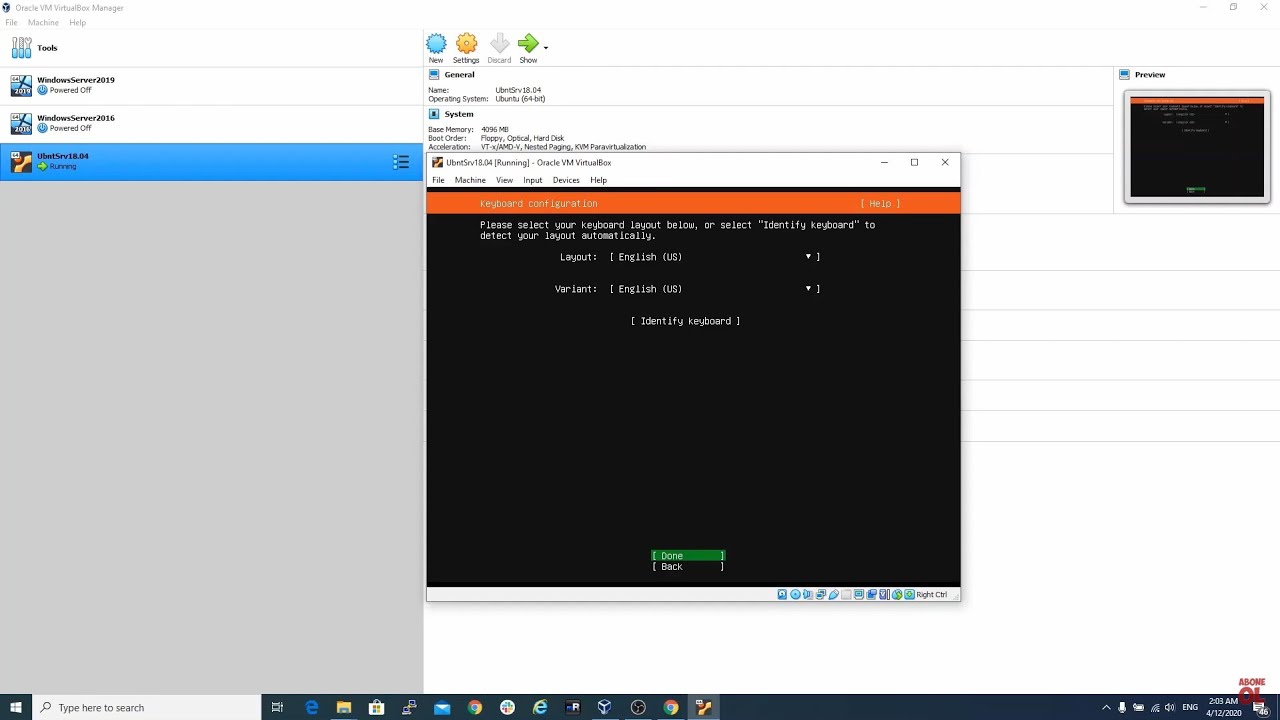
Task: Select the WindowsServer2019 virtual machine
Action: (211, 85)
